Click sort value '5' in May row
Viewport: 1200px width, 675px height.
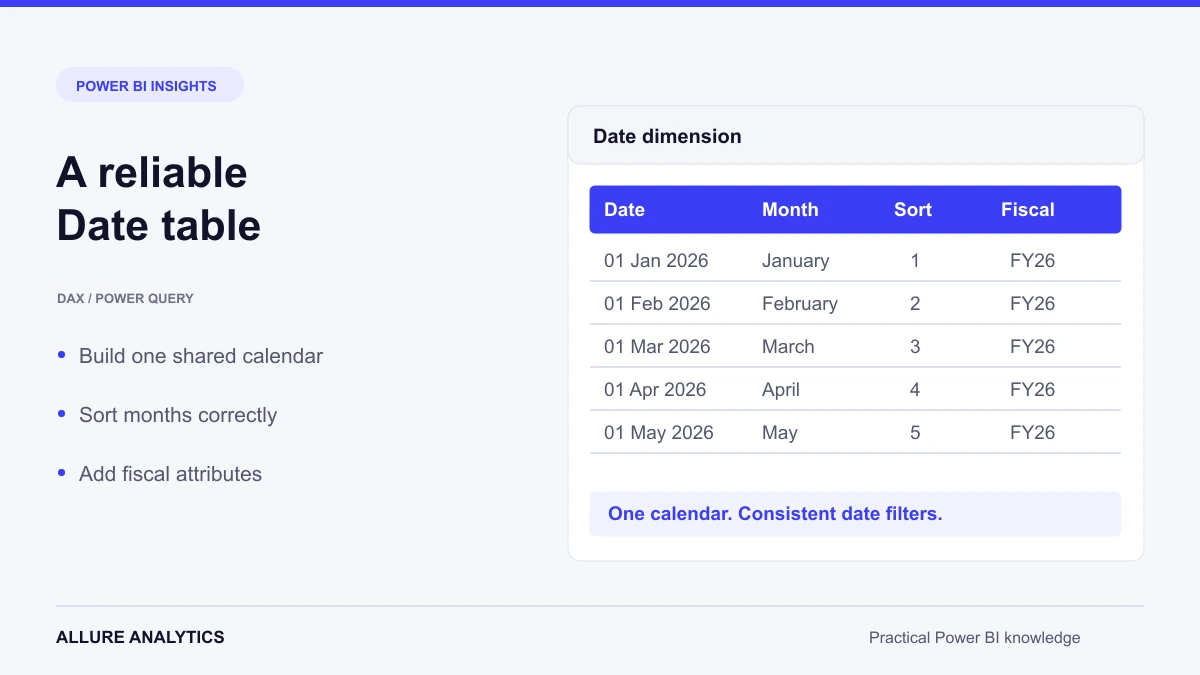[x=915, y=432]
